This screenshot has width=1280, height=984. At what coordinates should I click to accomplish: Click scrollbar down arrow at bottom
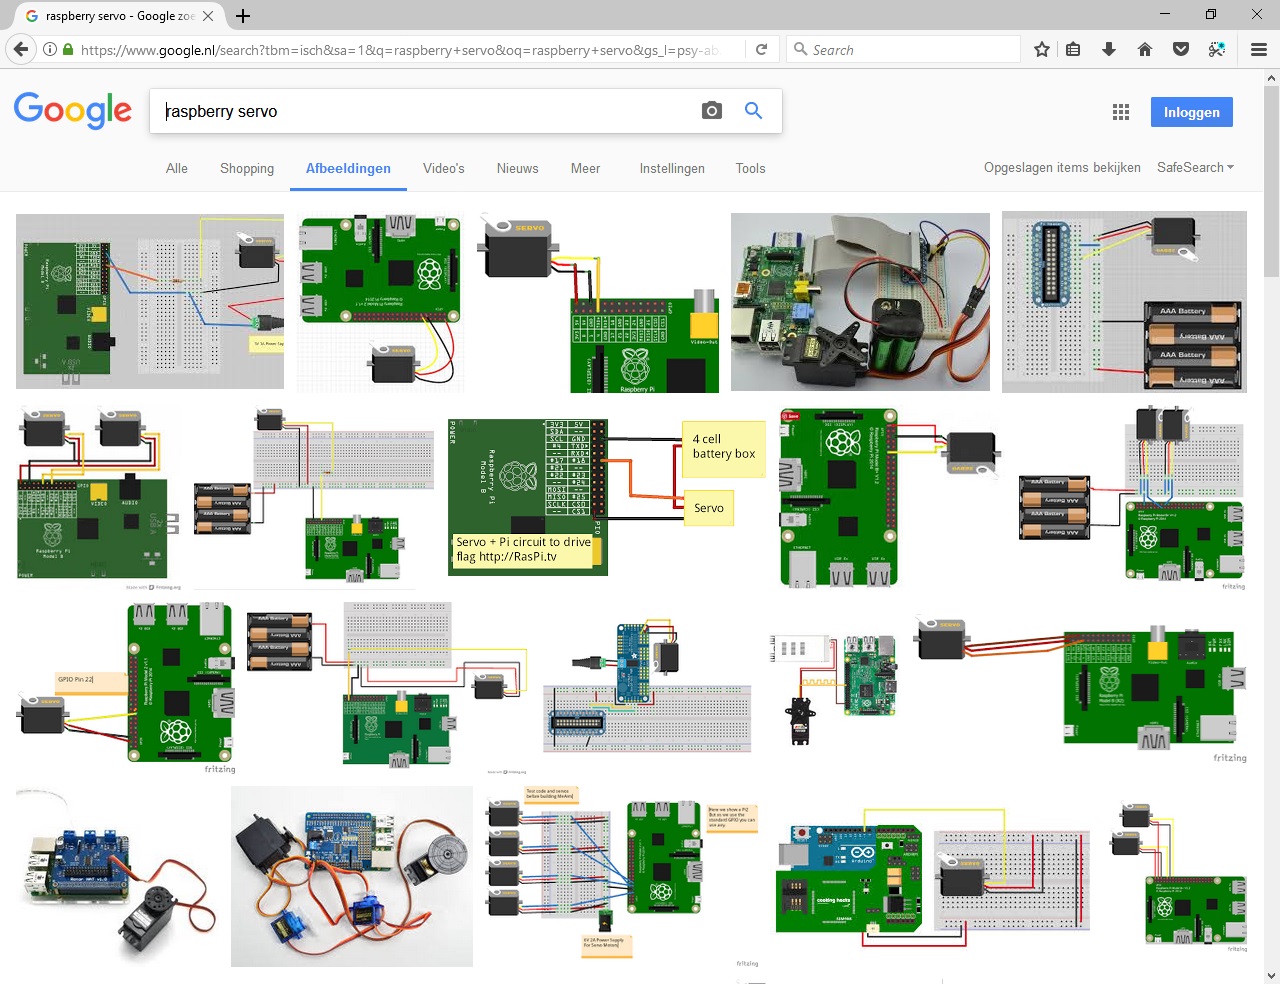pyautogui.click(x=1271, y=975)
